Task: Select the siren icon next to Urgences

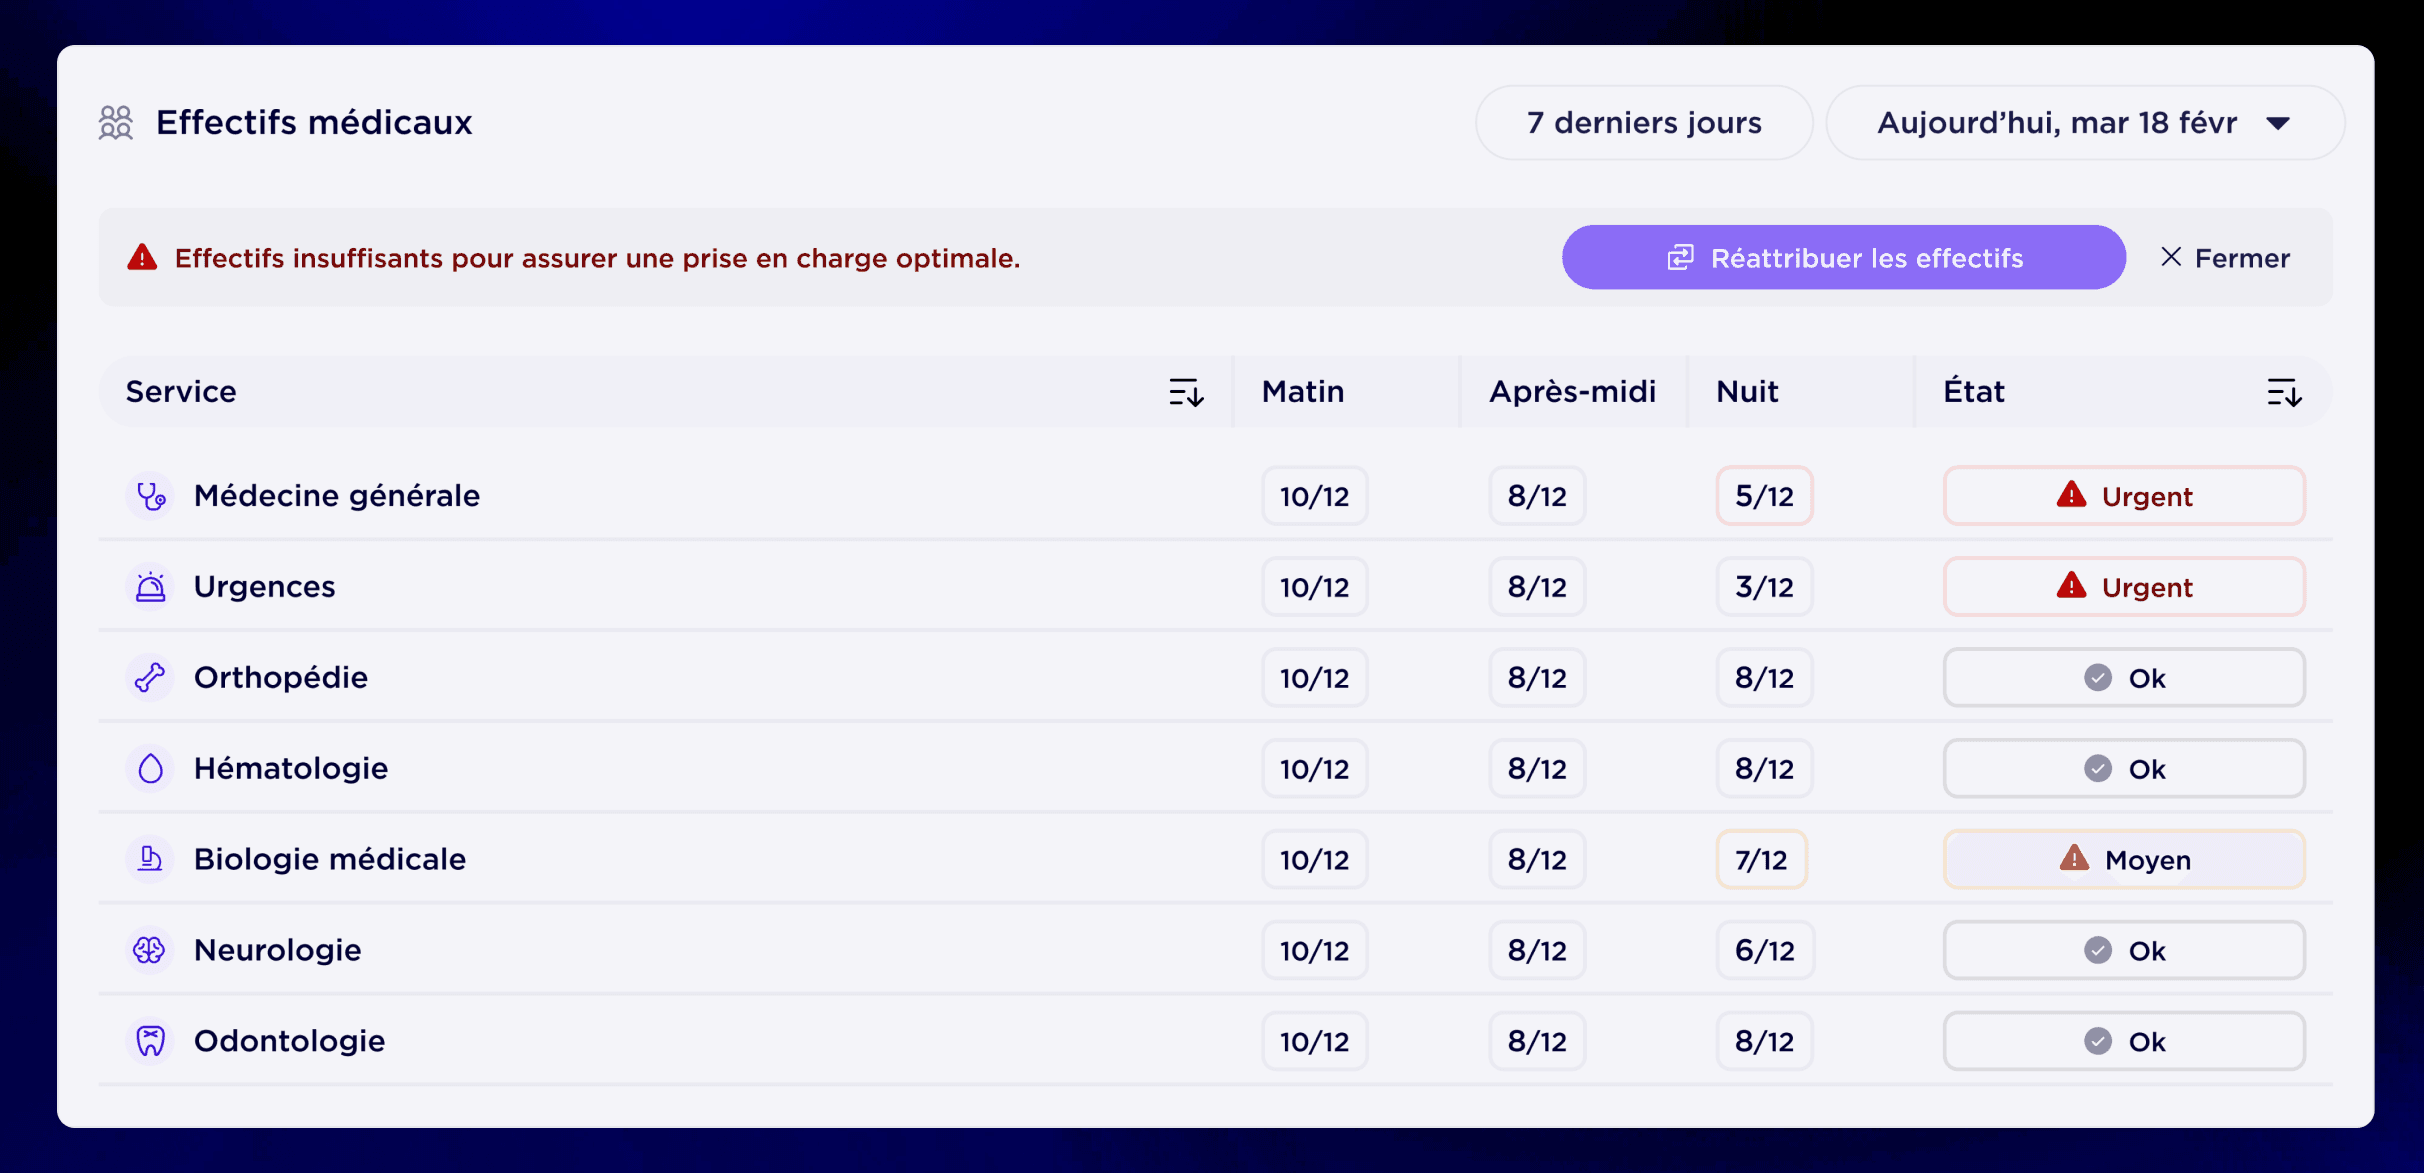Action: (x=150, y=587)
